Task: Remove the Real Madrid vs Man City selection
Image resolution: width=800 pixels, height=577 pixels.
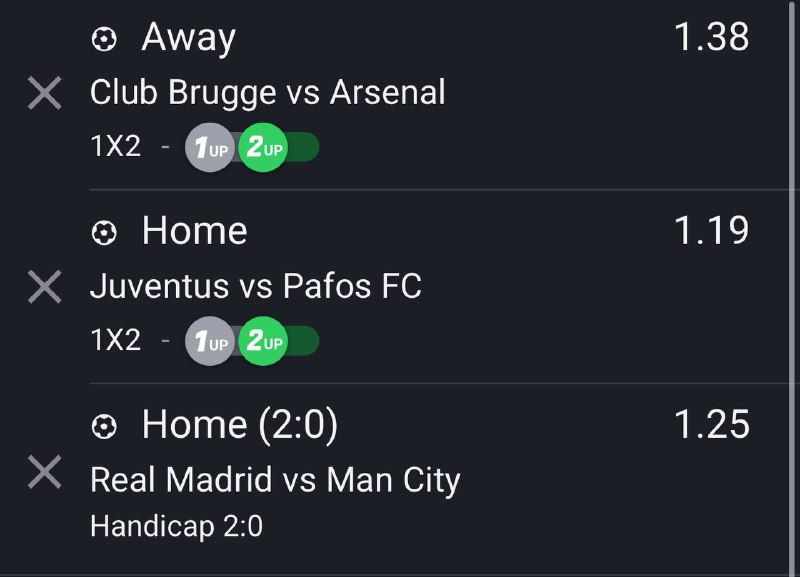Action: click(x=44, y=472)
